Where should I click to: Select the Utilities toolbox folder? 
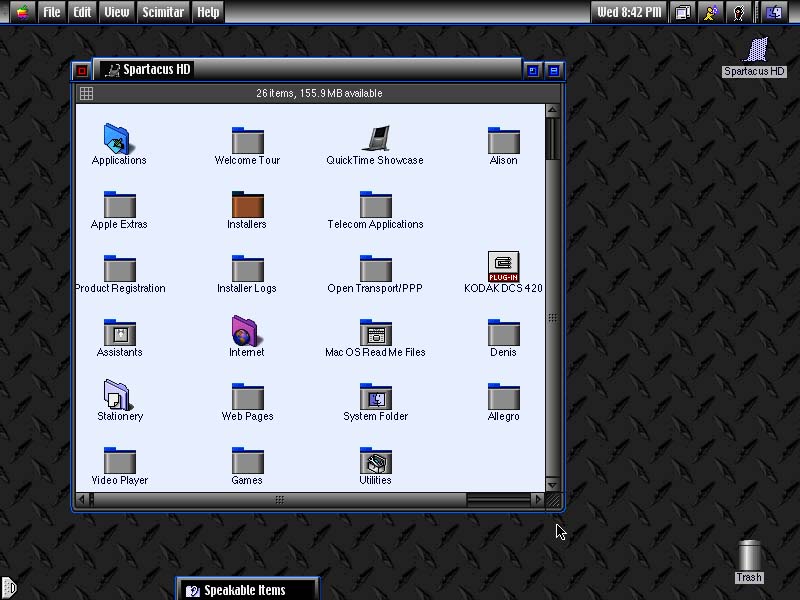point(376,460)
